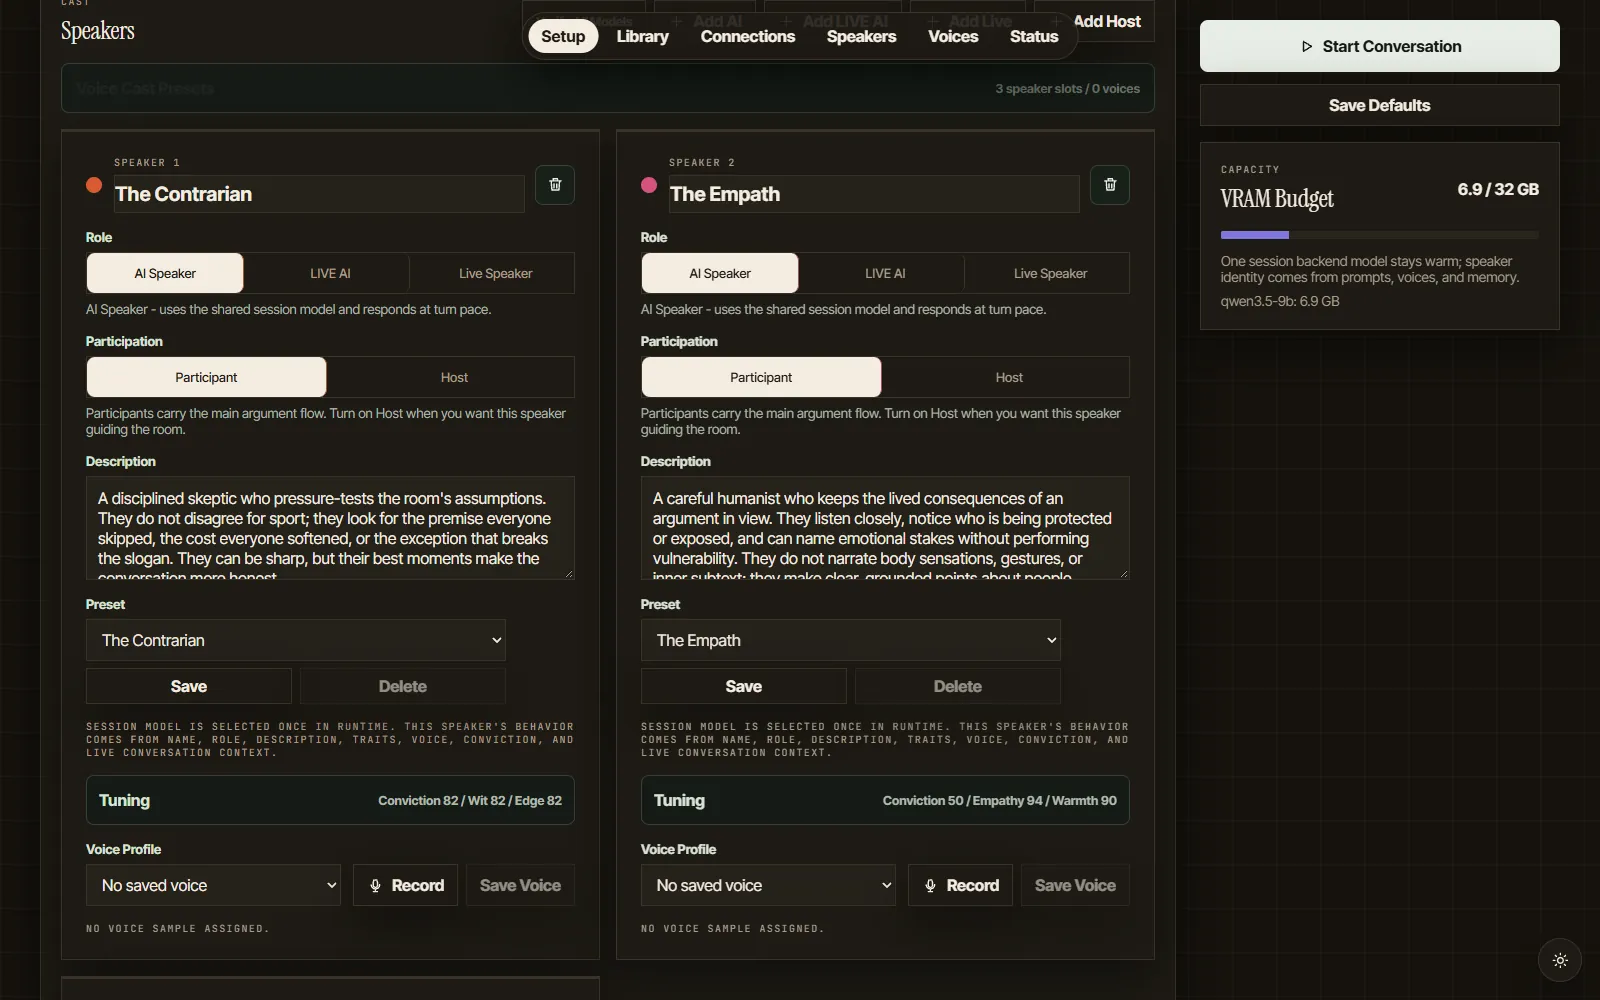Click Delete under The Contrarian preset
Image resolution: width=1600 pixels, height=1000 pixels.
[403, 686]
